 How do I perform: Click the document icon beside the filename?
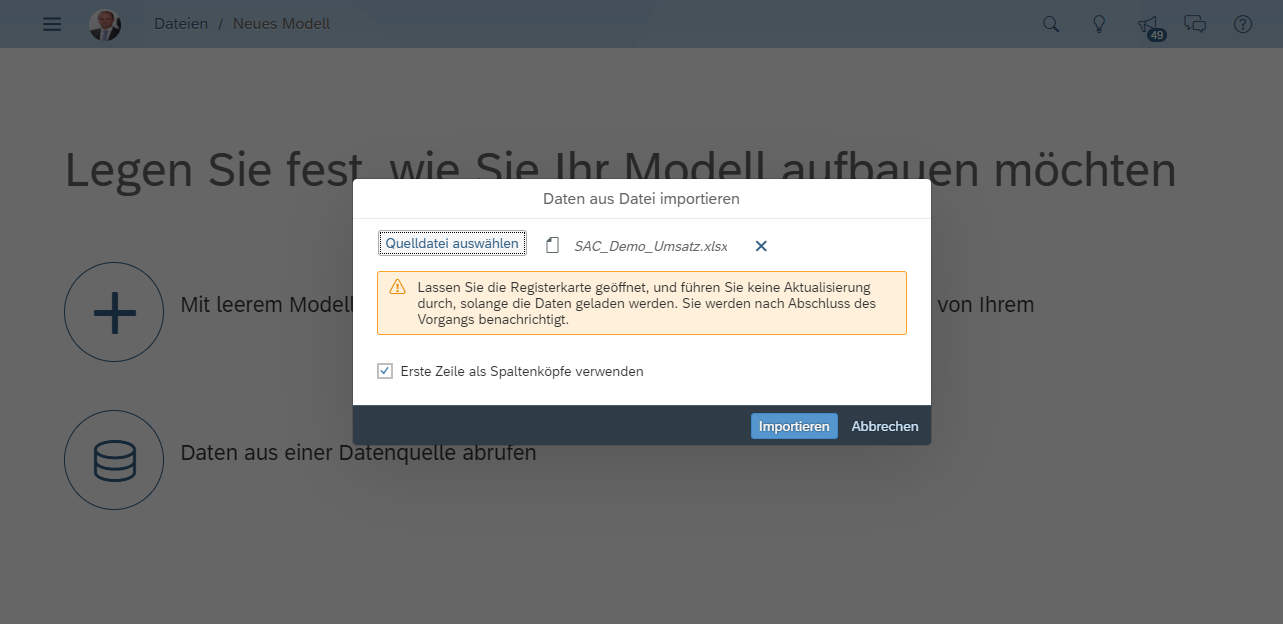pos(552,246)
